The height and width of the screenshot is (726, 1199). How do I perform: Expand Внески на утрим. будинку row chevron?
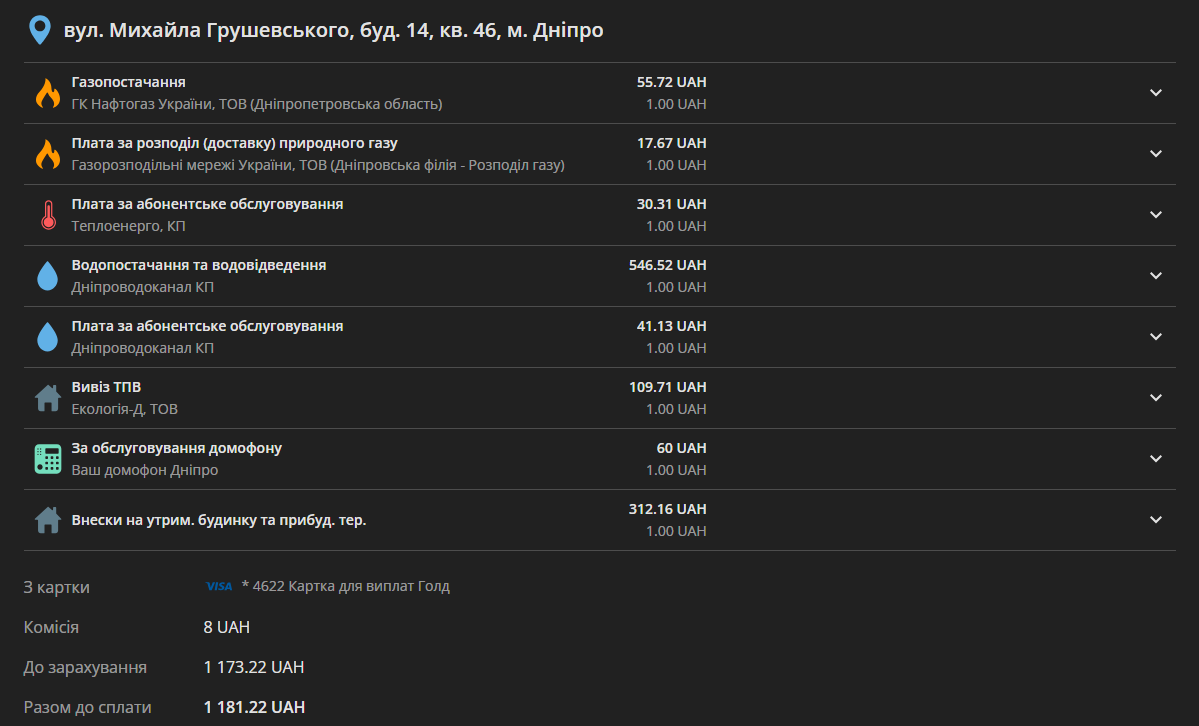tap(1155, 520)
